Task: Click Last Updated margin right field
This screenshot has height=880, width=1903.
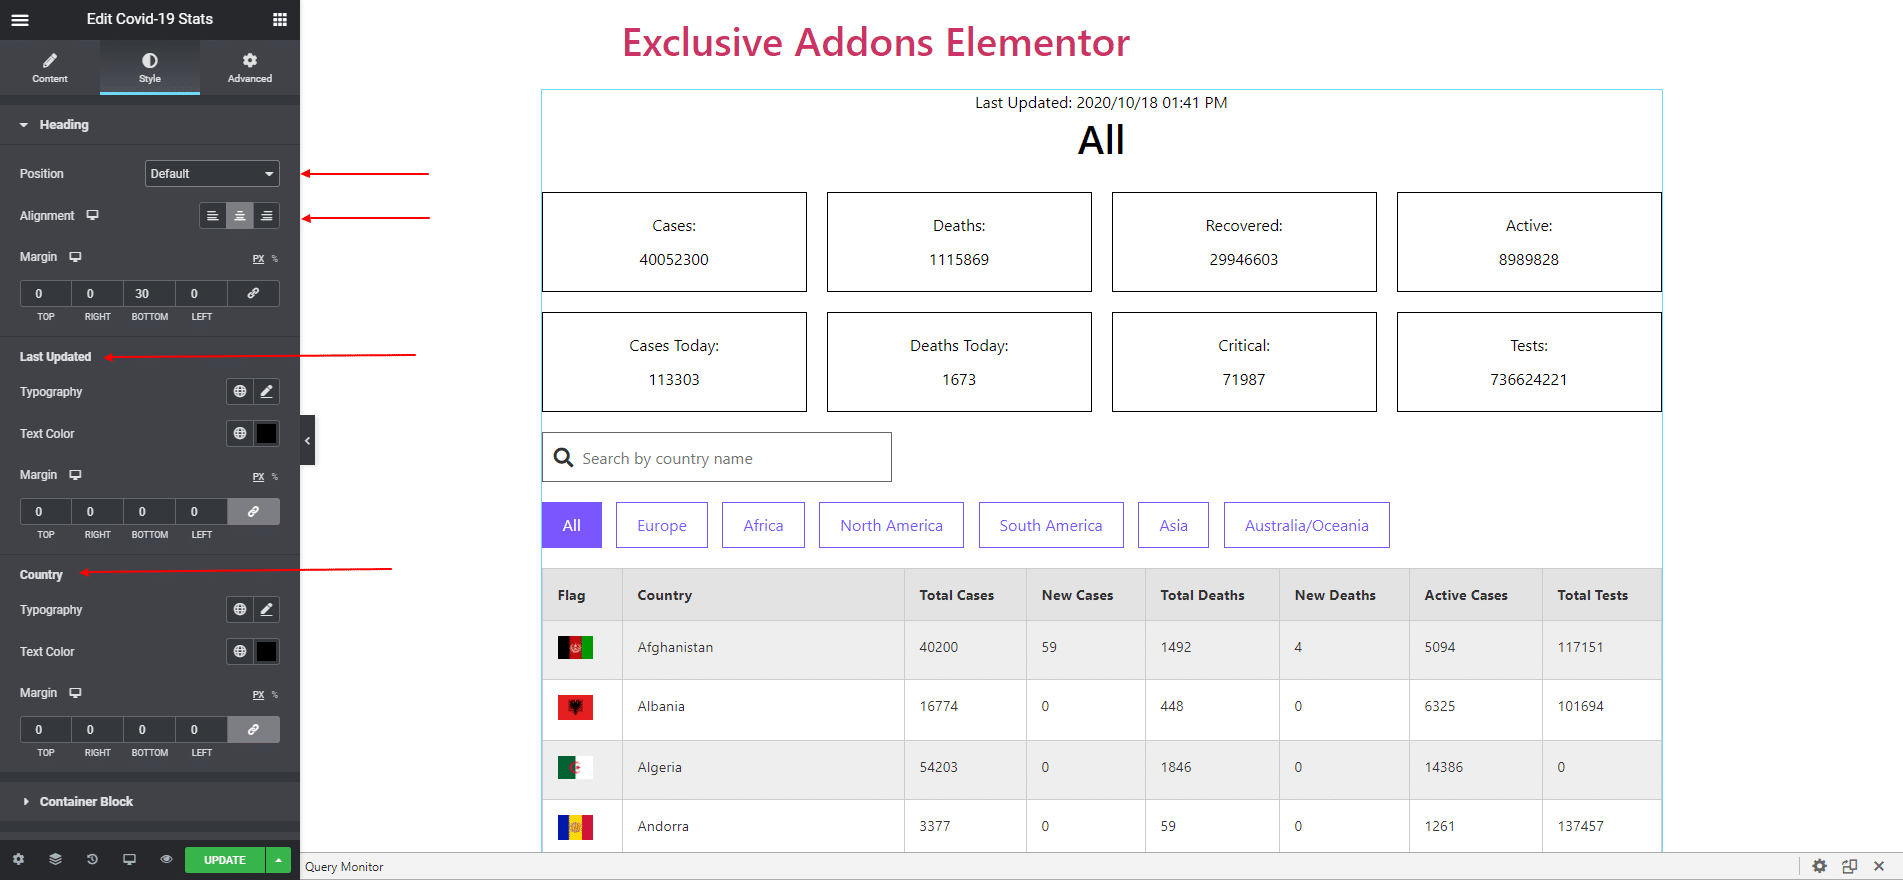Action: (97, 512)
